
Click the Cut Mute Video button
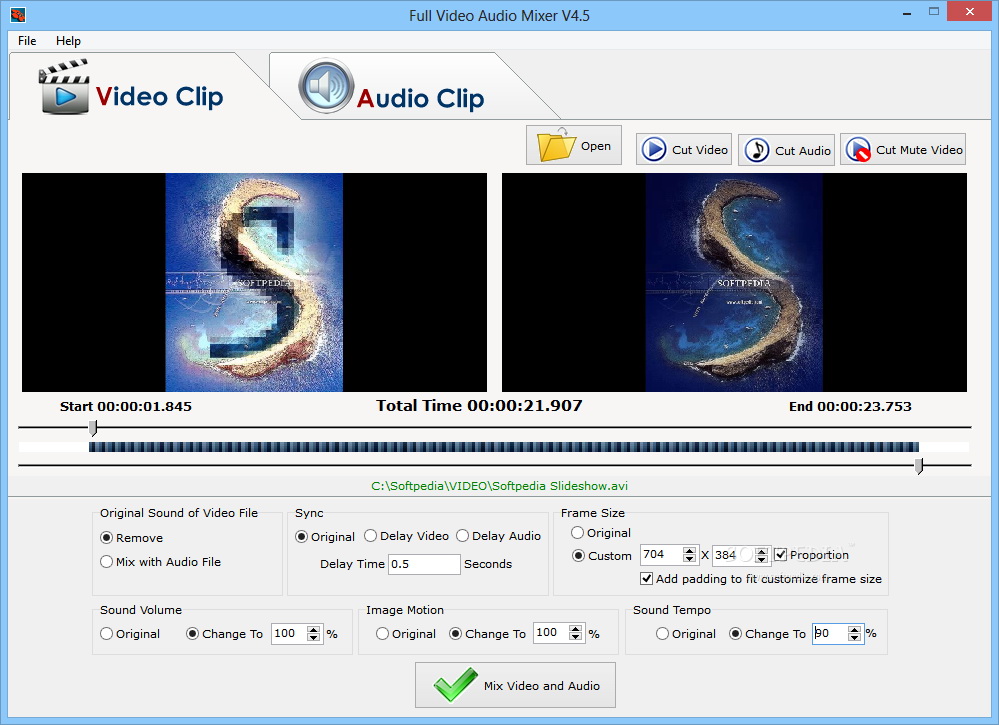[x=903, y=150]
